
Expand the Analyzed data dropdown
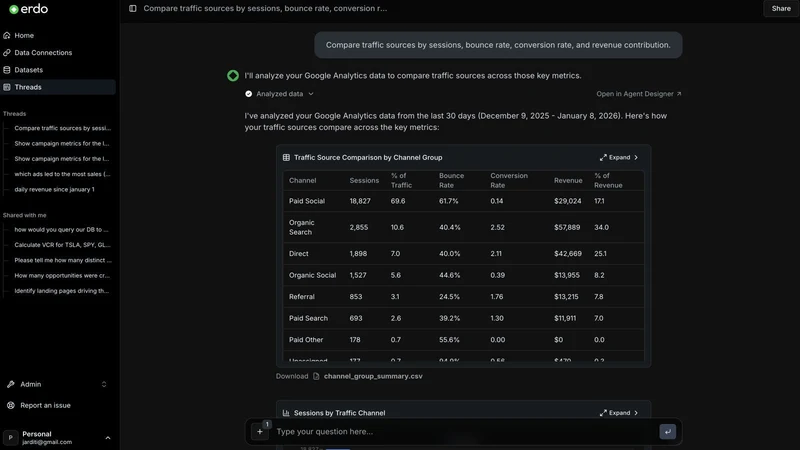pyautogui.click(x=280, y=94)
